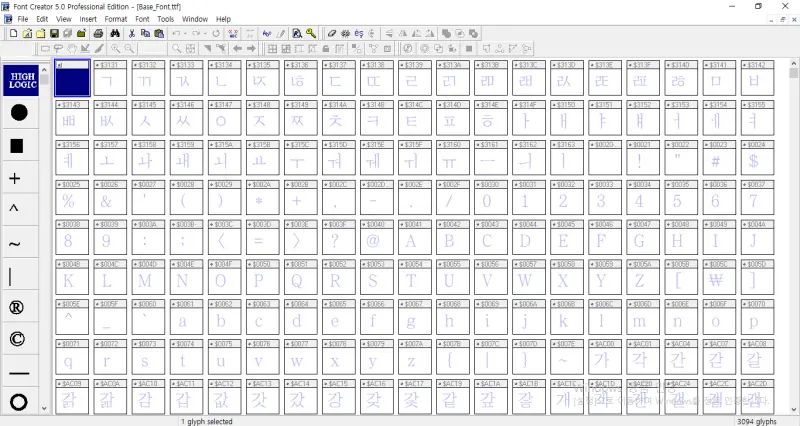Open the undo history dropdown arrow
The height and width of the screenshot is (426, 800).
(187, 33)
